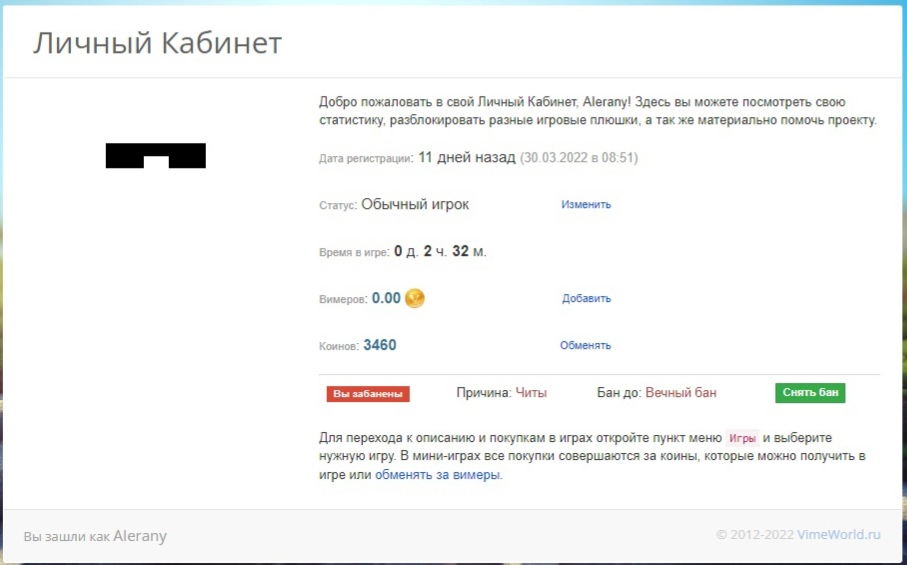Click the red Вы забанены badge
Viewport: 907px width, 565px height.
tap(368, 394)
